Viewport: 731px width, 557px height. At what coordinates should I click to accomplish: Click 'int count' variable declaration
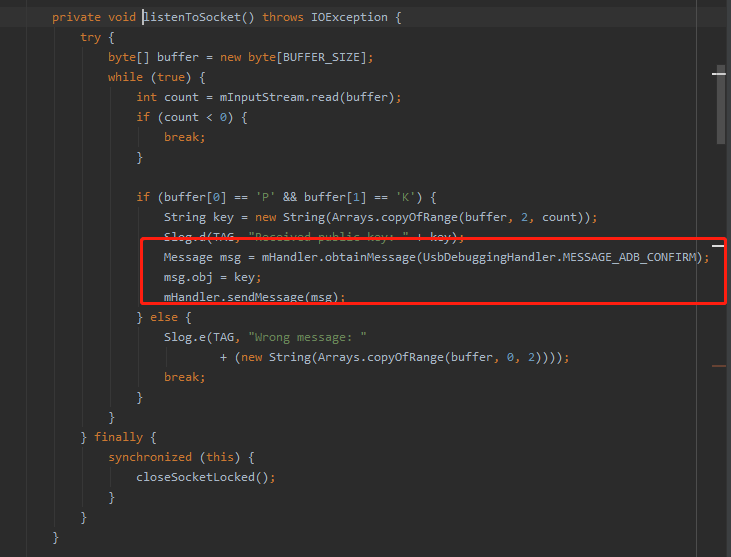[x=167, y=97]
